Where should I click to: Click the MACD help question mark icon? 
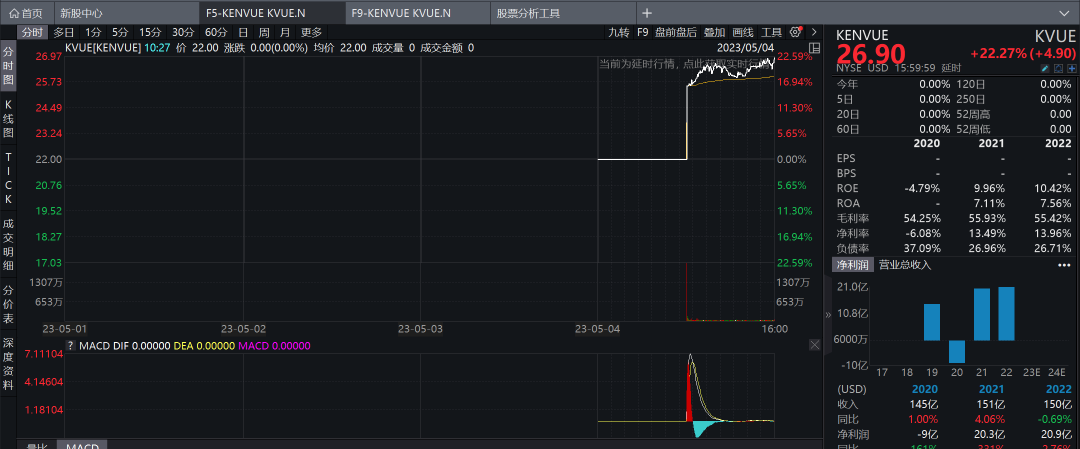click(70, 346)
